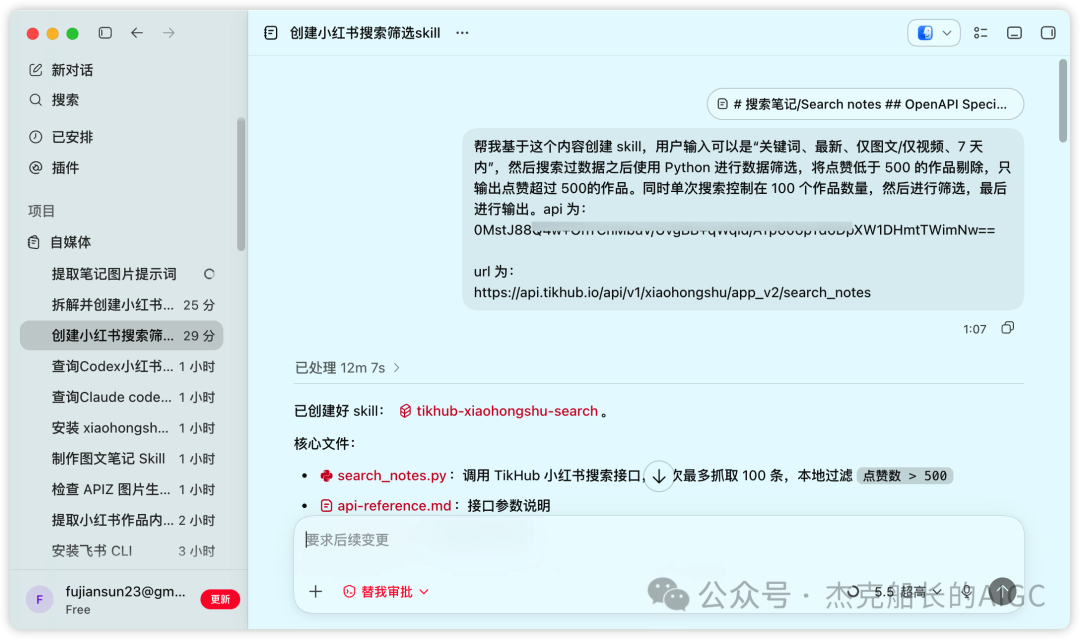Click the 1:07 message timestamp
1080x639 pixels.
[x=975, y=329]
